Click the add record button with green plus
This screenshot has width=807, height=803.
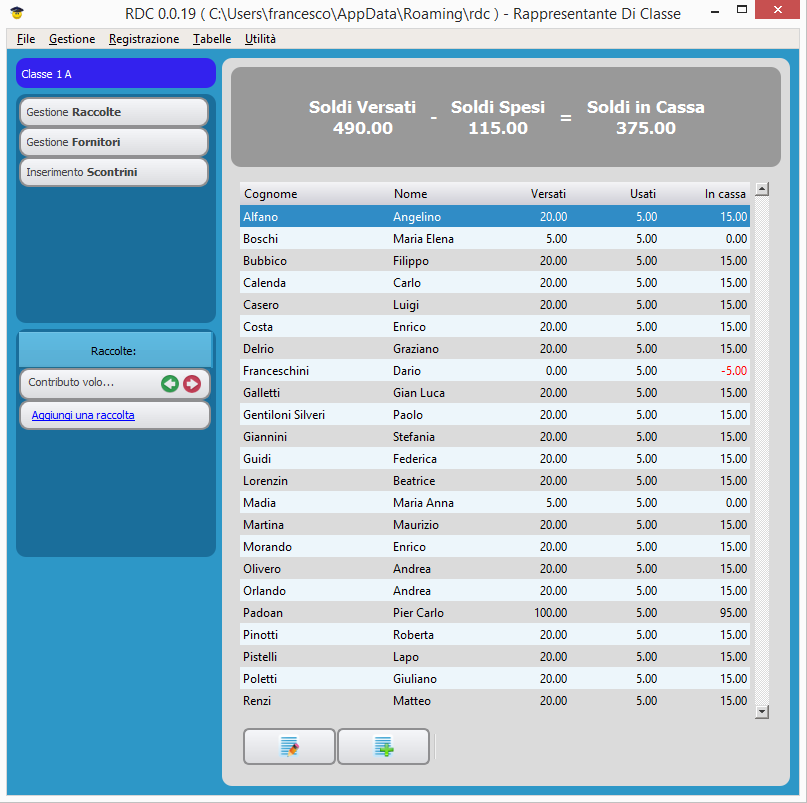pos(383,746)
